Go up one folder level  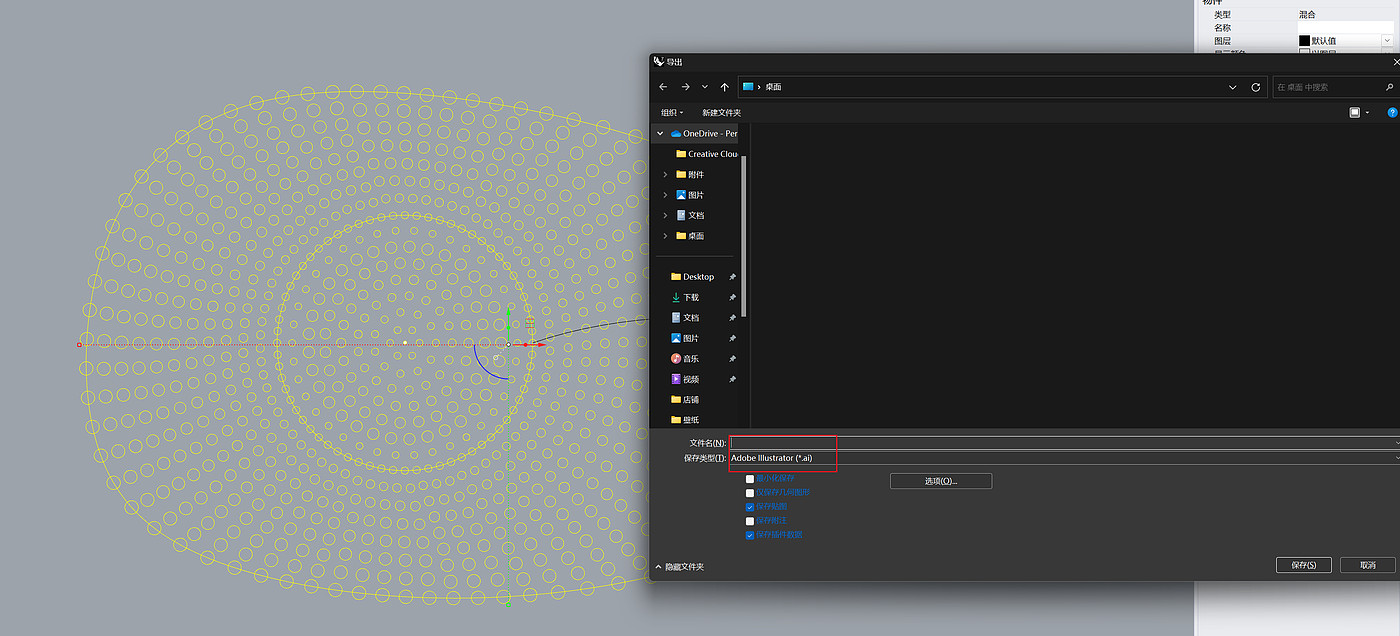tap(724, 87)
